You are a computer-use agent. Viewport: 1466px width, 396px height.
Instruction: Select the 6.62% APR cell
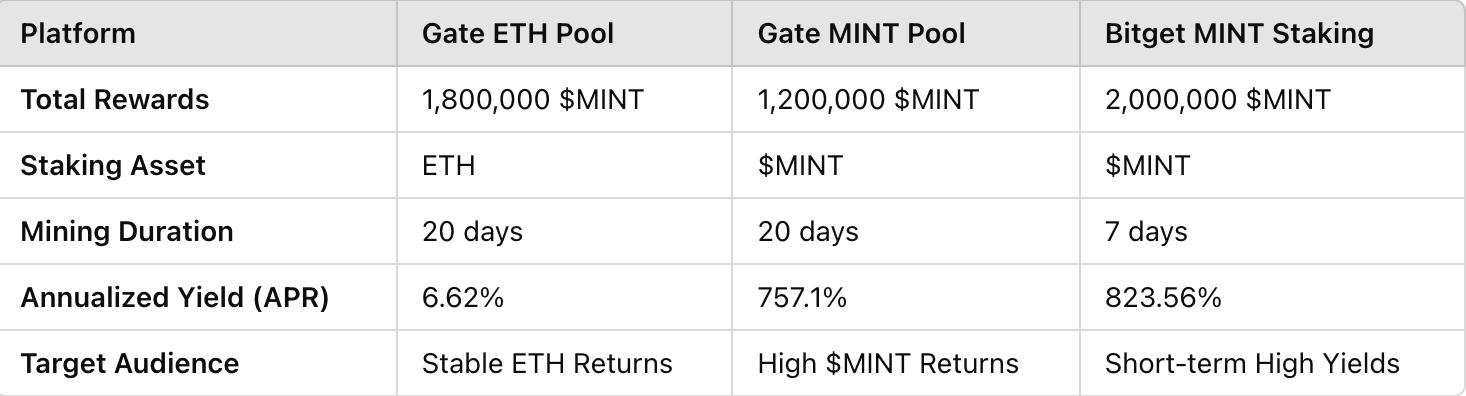(565, 297)
